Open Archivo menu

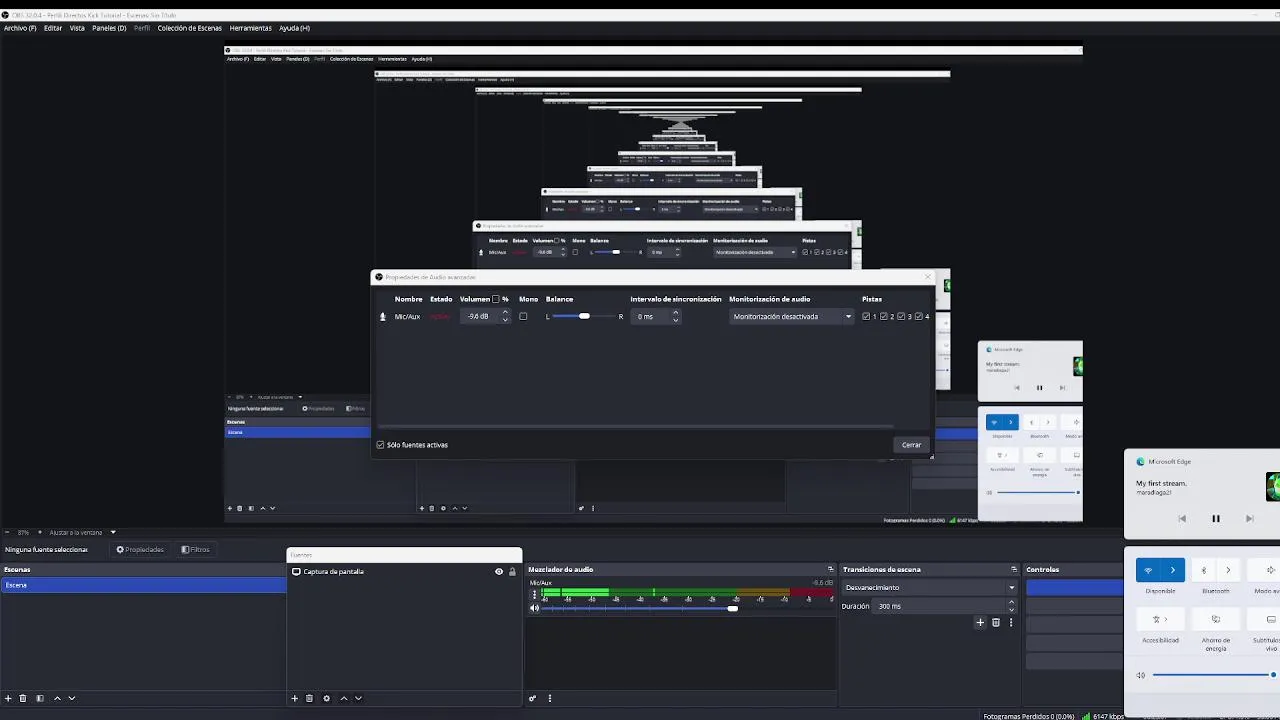(20, 28)
